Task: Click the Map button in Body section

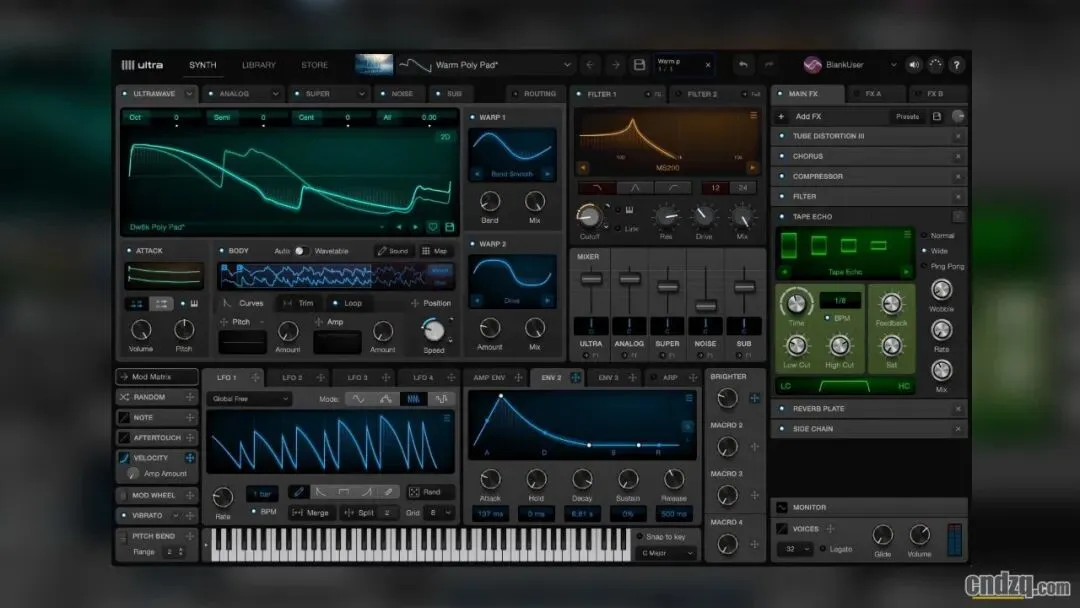Action: [435, 251]
